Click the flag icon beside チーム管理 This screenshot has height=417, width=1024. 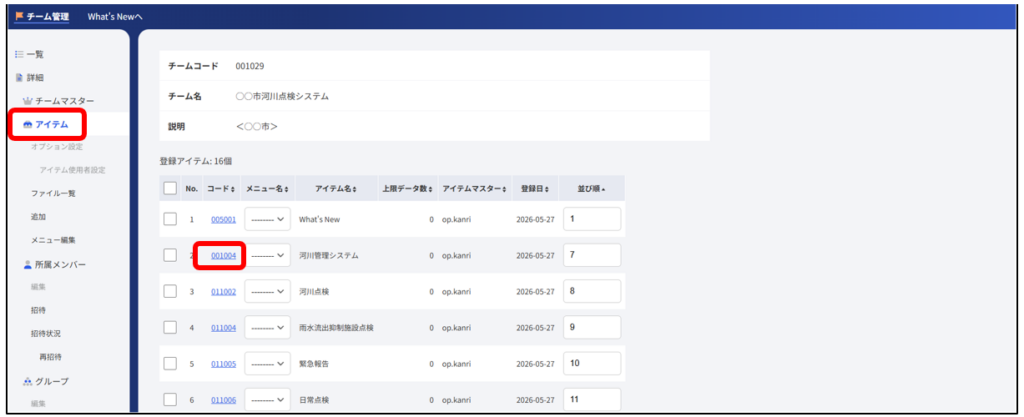[19, 16]
